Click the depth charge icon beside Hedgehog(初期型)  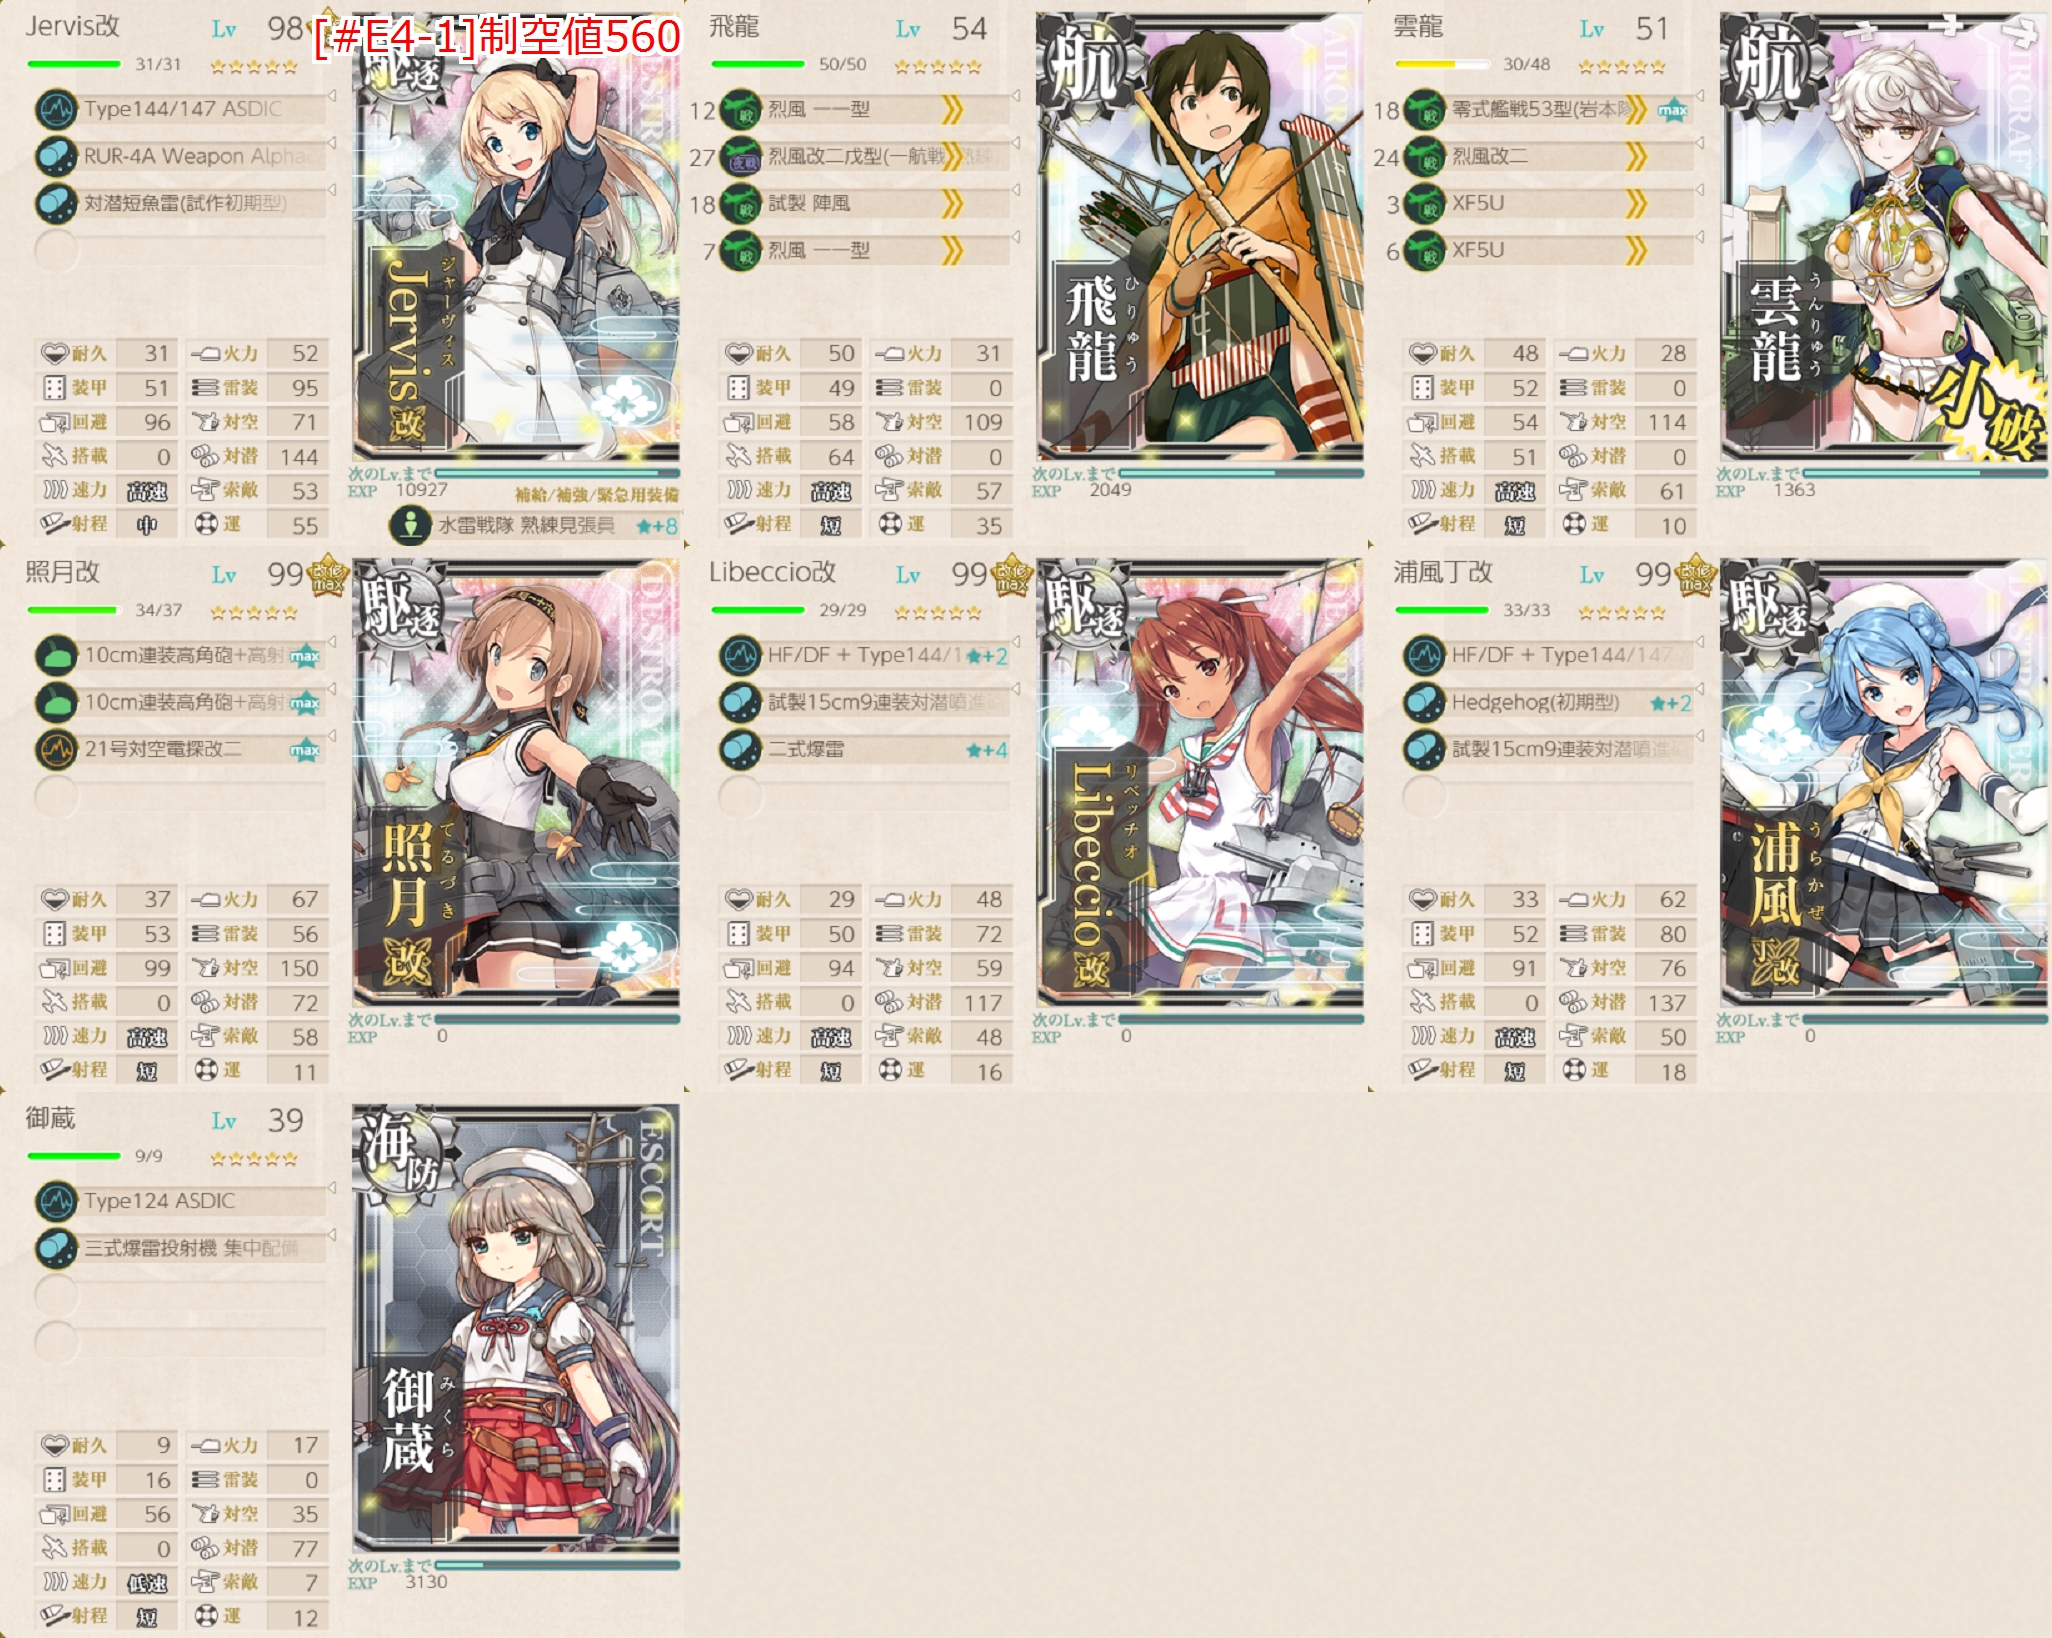coord(1425,702)
